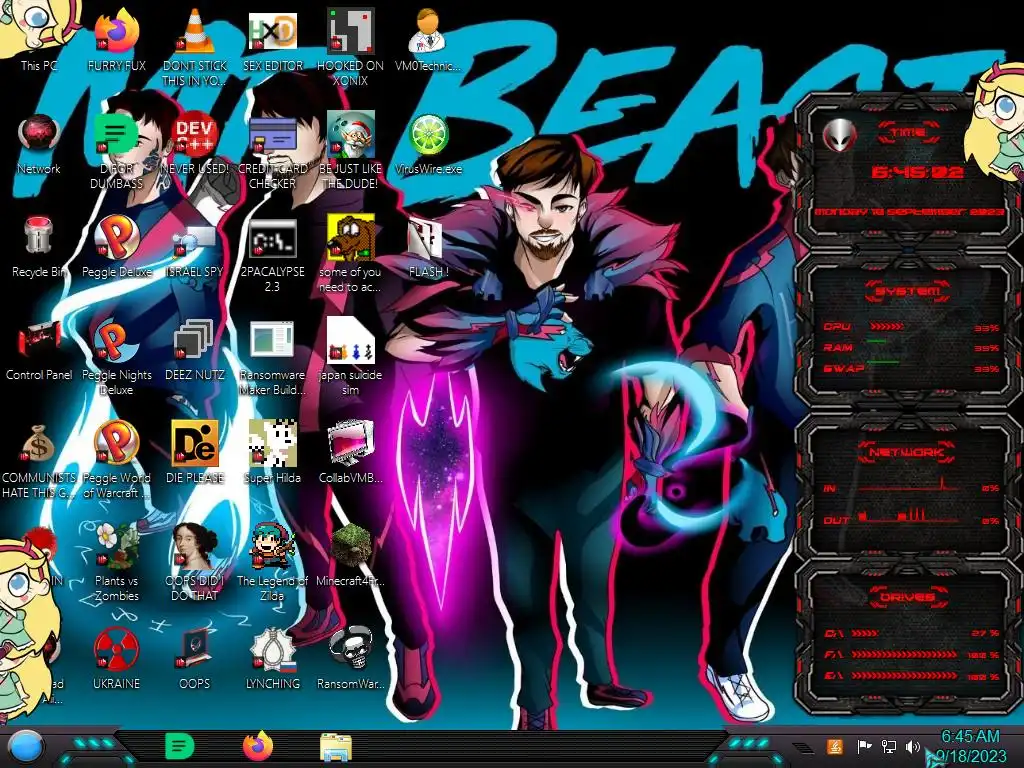
Task: Select the dog icon "some of you need to ac..."
Action: [x=351, y=253]
